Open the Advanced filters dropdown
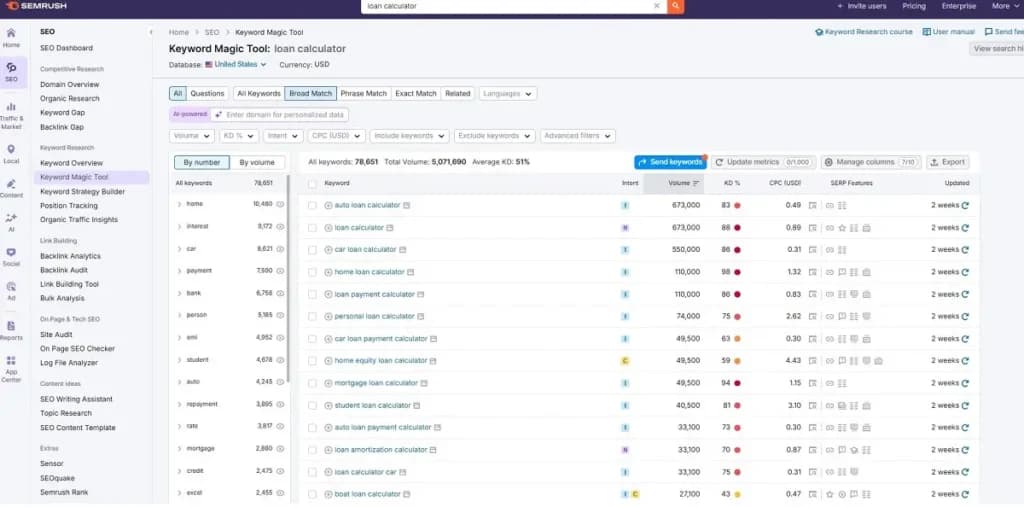1024x507 pixels. click(578, 136)
